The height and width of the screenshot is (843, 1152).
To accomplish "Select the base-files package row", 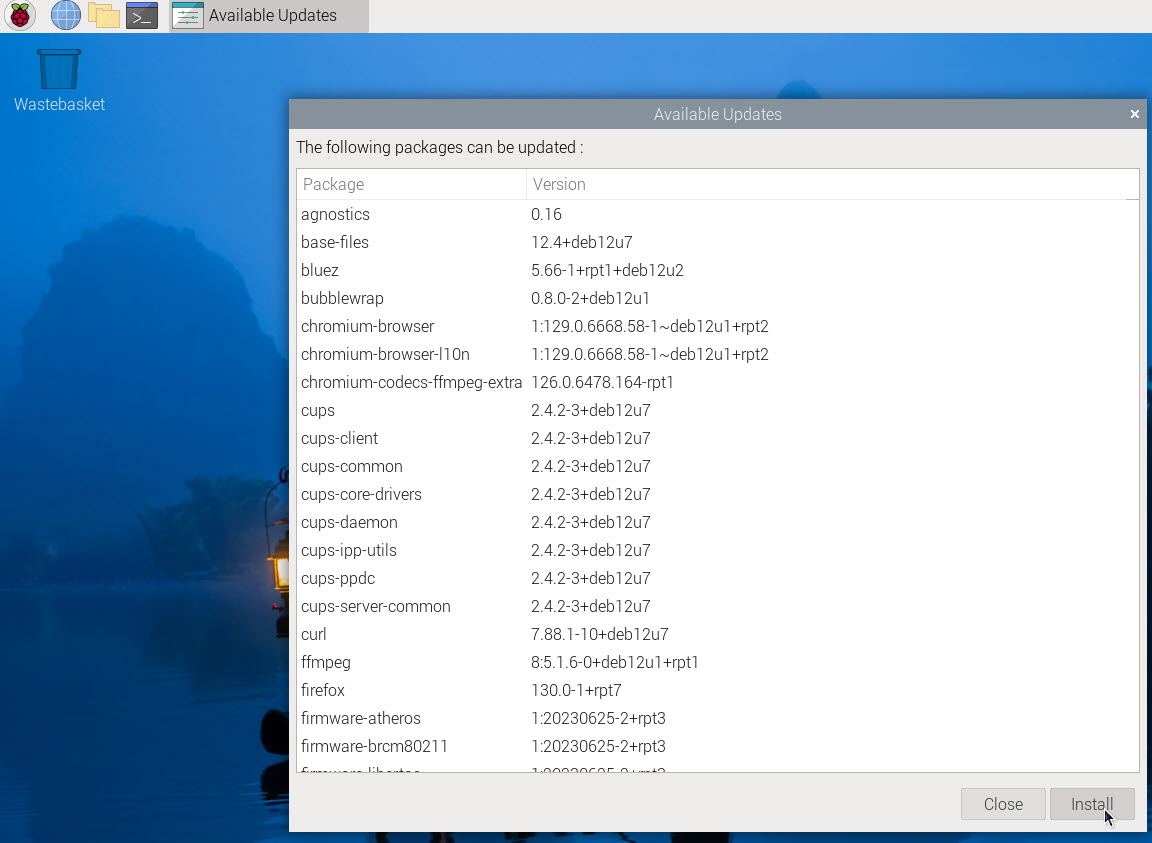I will (x=718, y=243).
